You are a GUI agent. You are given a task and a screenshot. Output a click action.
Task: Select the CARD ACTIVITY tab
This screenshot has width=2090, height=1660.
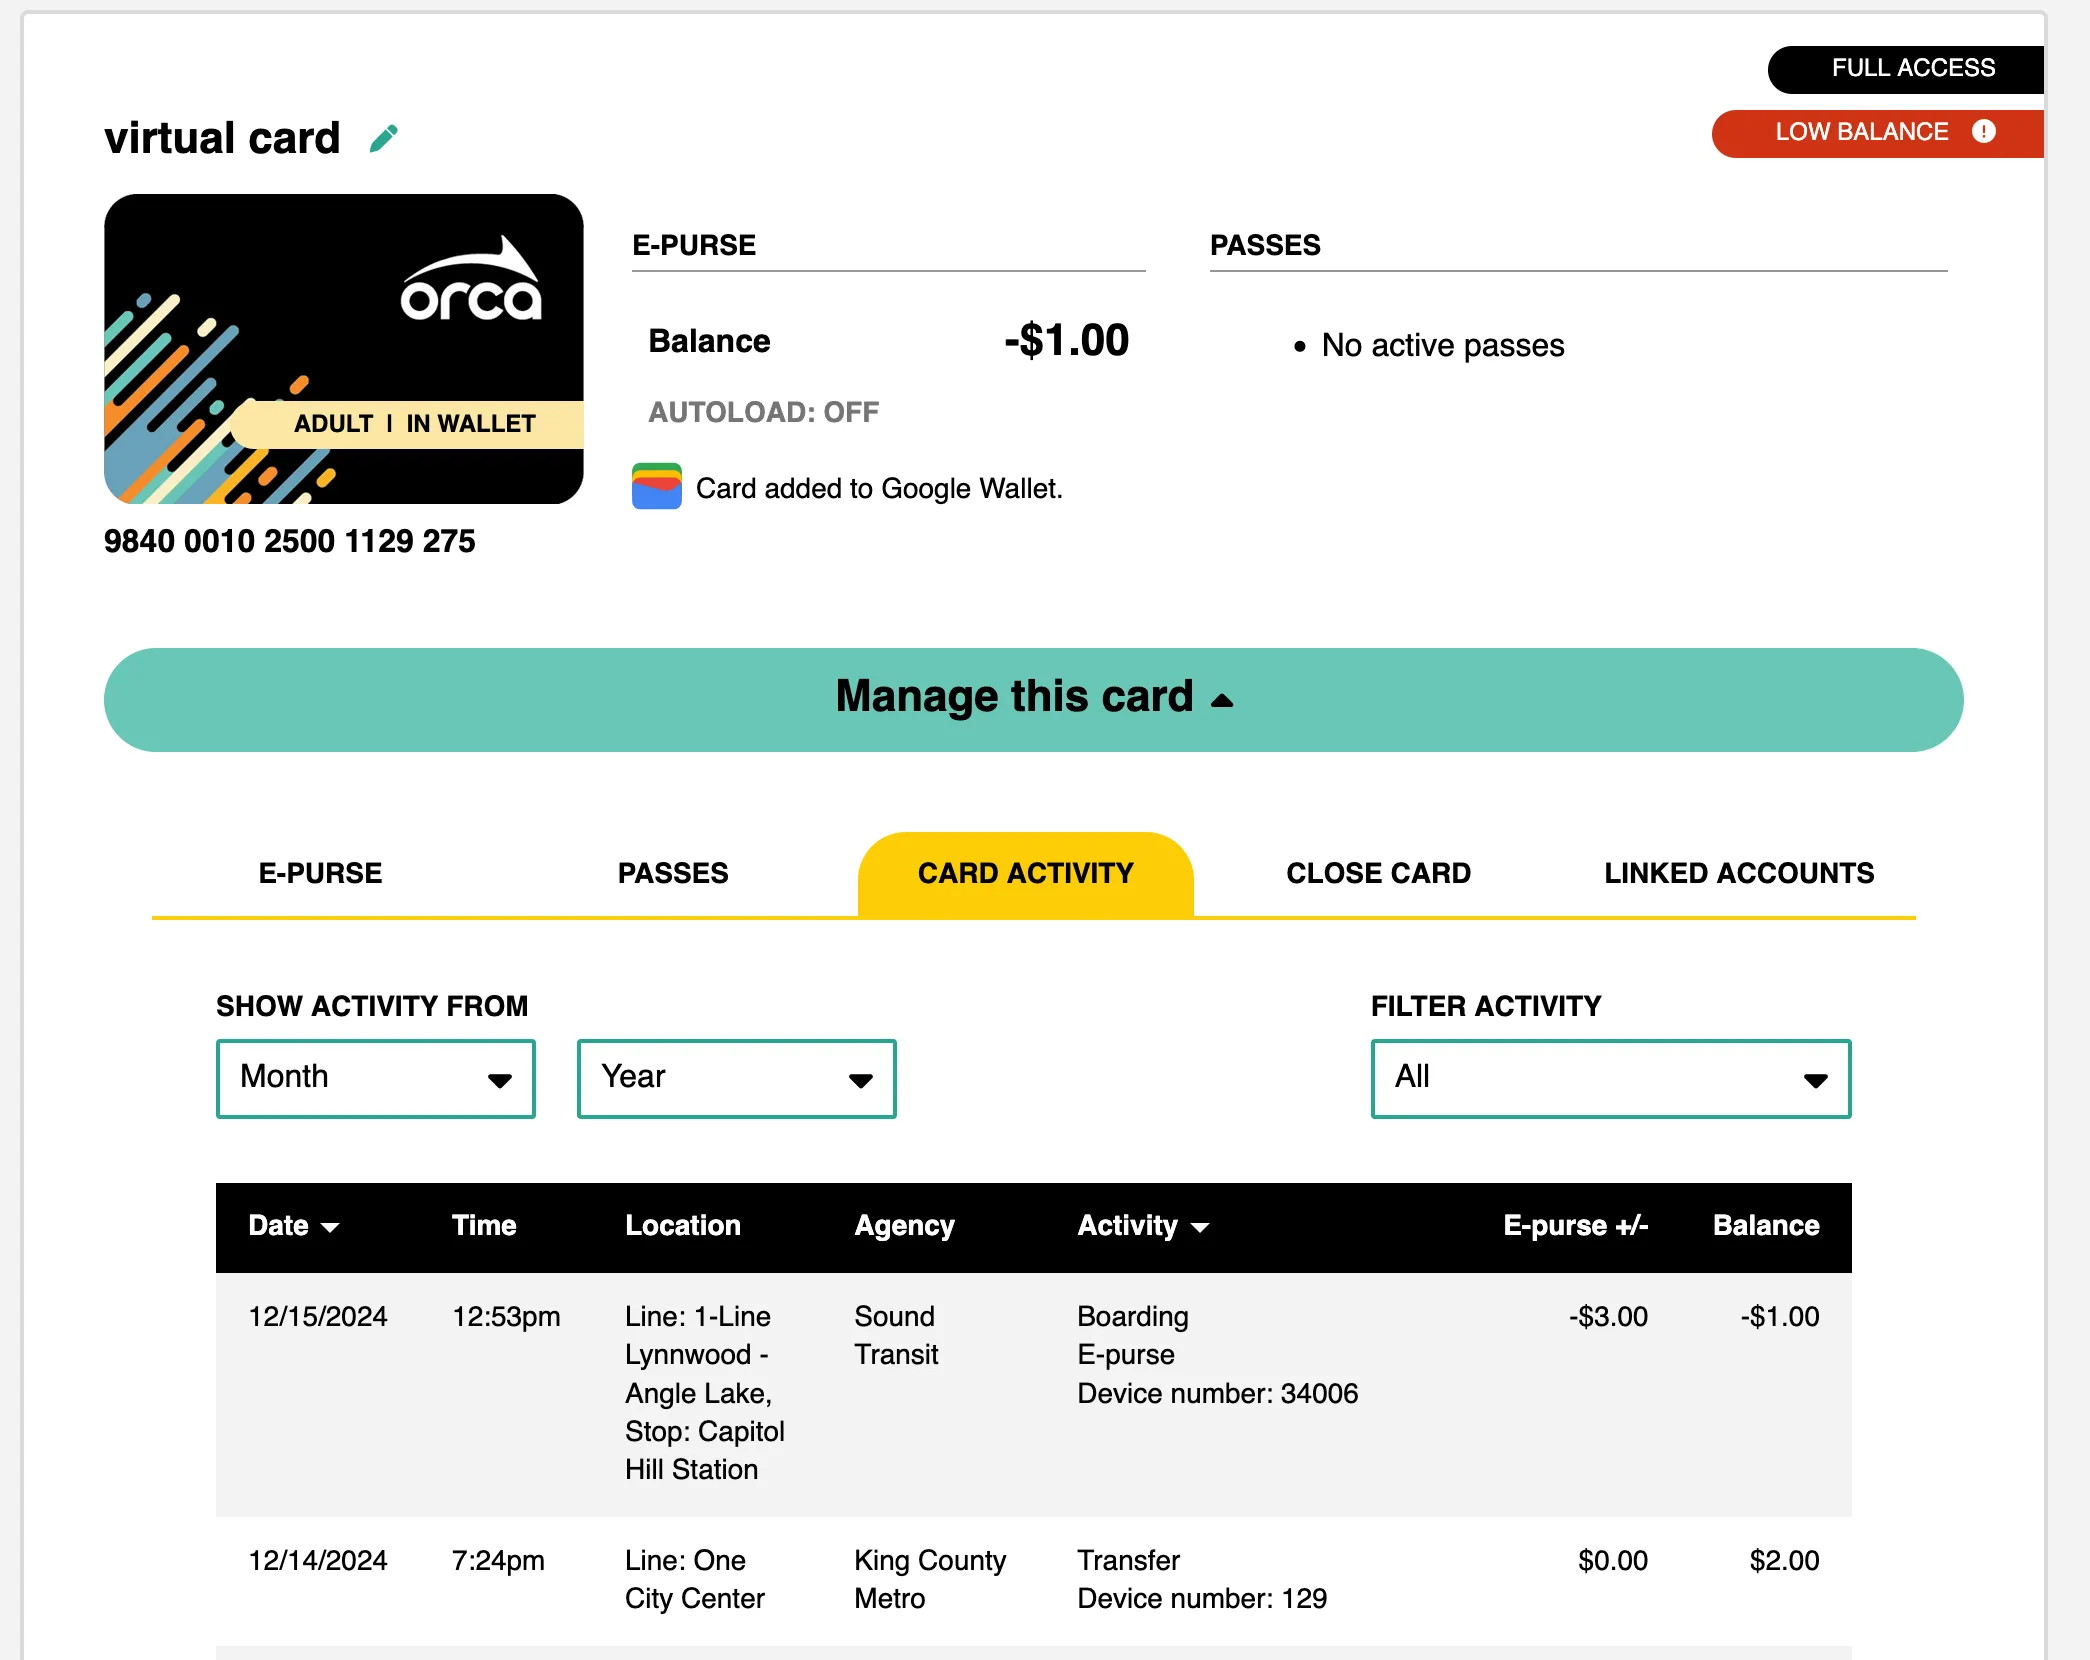(x=1026, y=874)
